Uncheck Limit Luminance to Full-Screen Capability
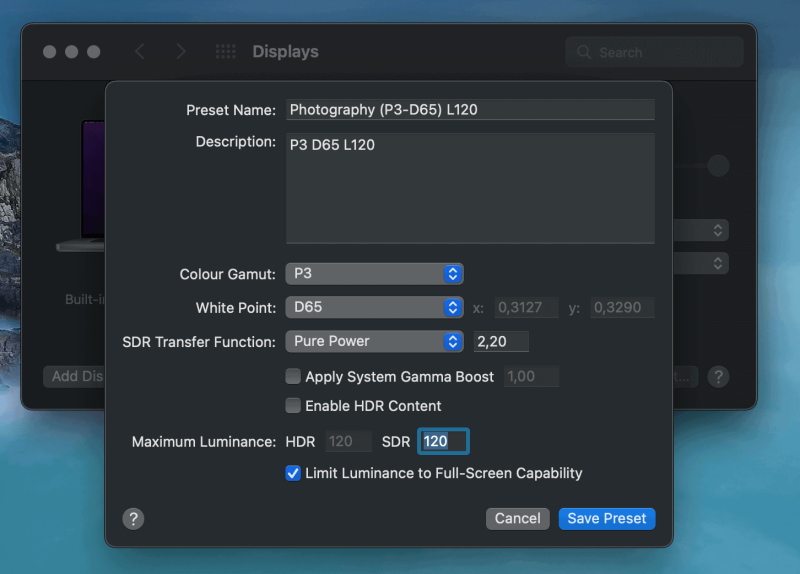Screen dimensions: 800x574 pos(293,473)
